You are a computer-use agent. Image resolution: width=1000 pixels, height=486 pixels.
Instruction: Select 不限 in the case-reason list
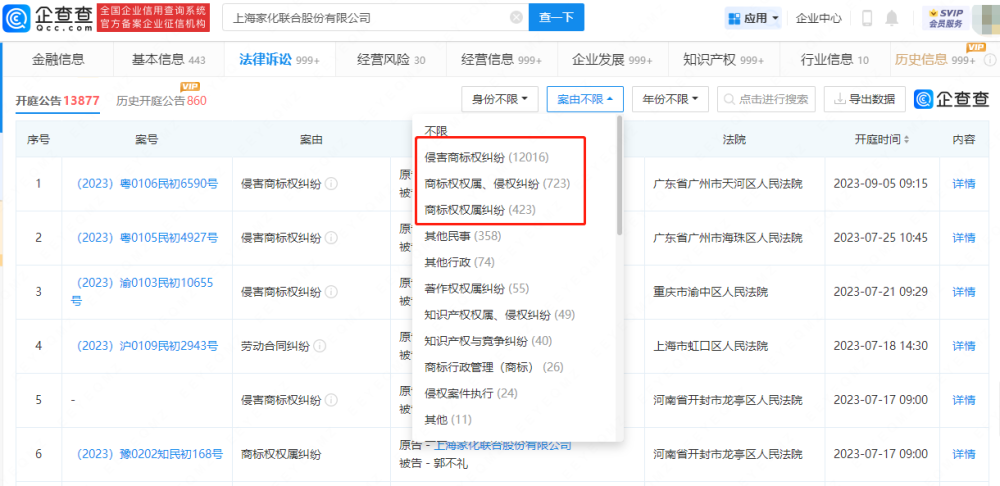(436, 130)
